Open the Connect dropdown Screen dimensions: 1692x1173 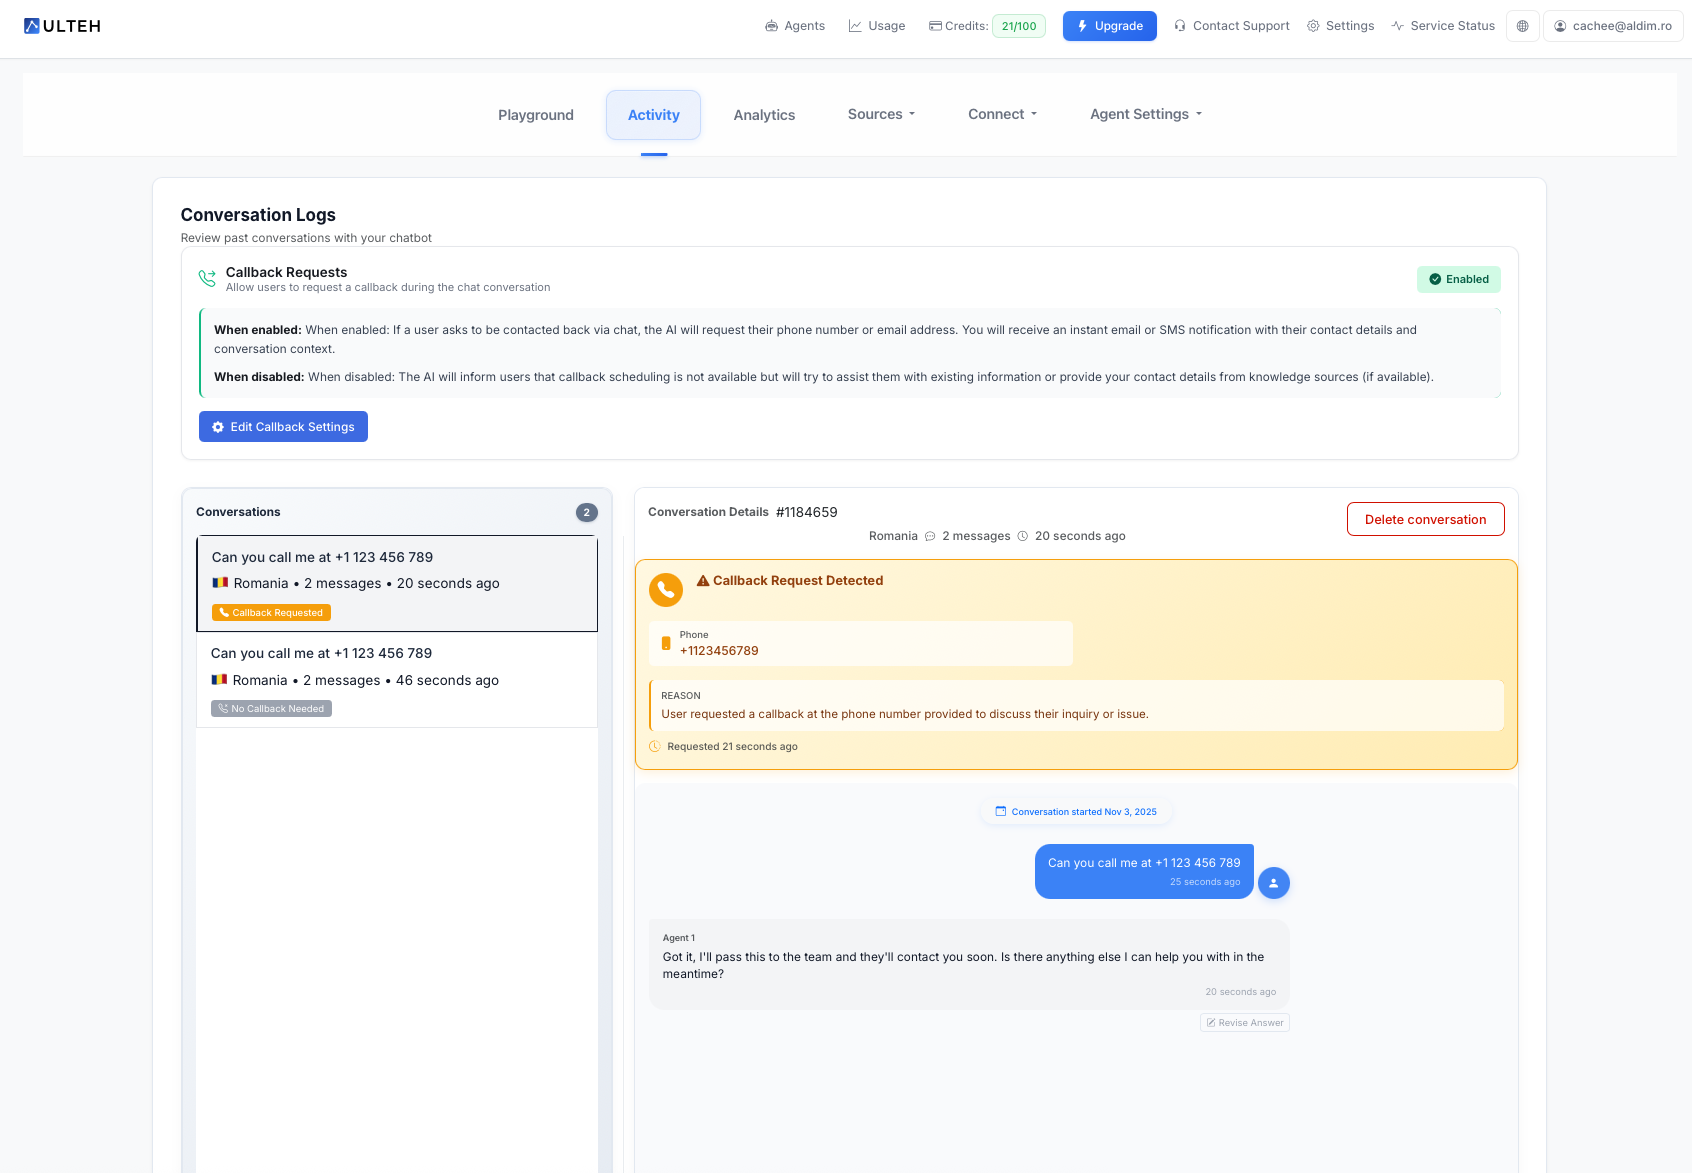tap(1001, 114)
